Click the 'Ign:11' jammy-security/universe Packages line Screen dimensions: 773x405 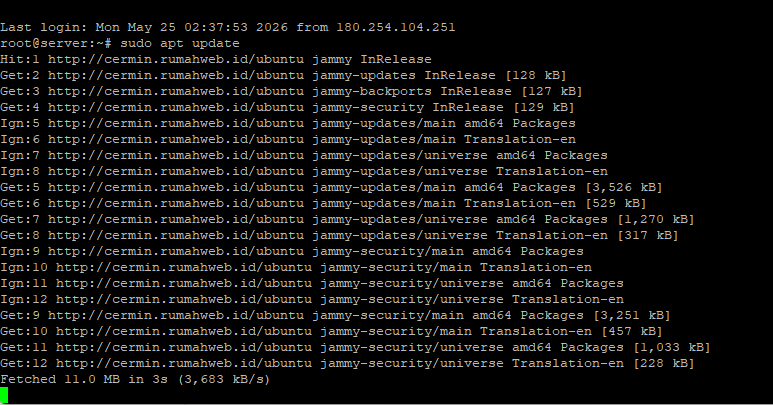pyautogui.click(x=312, y=284)
